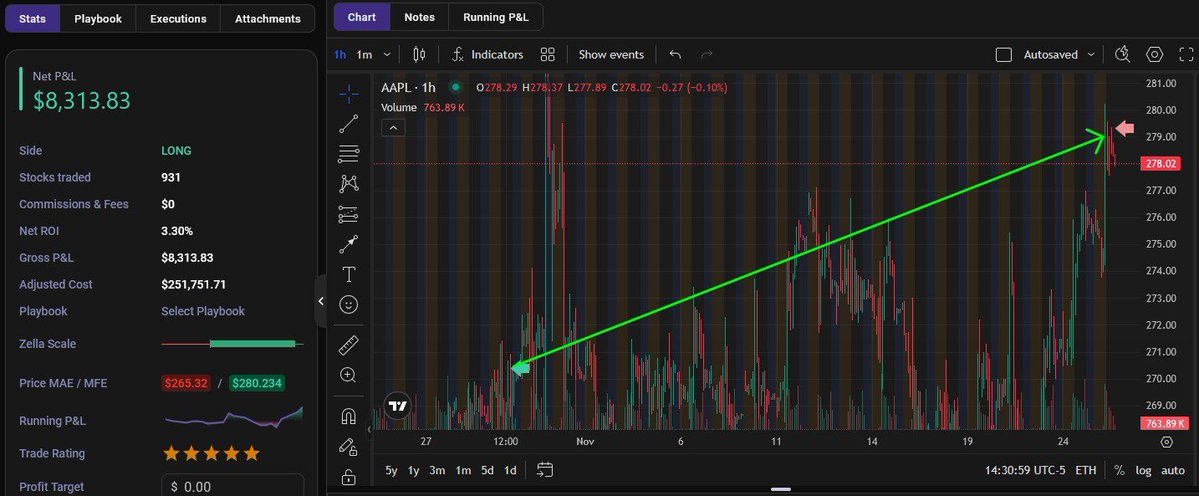
Task: Select the ruler measure tool
Action: (x=349, y=345)
